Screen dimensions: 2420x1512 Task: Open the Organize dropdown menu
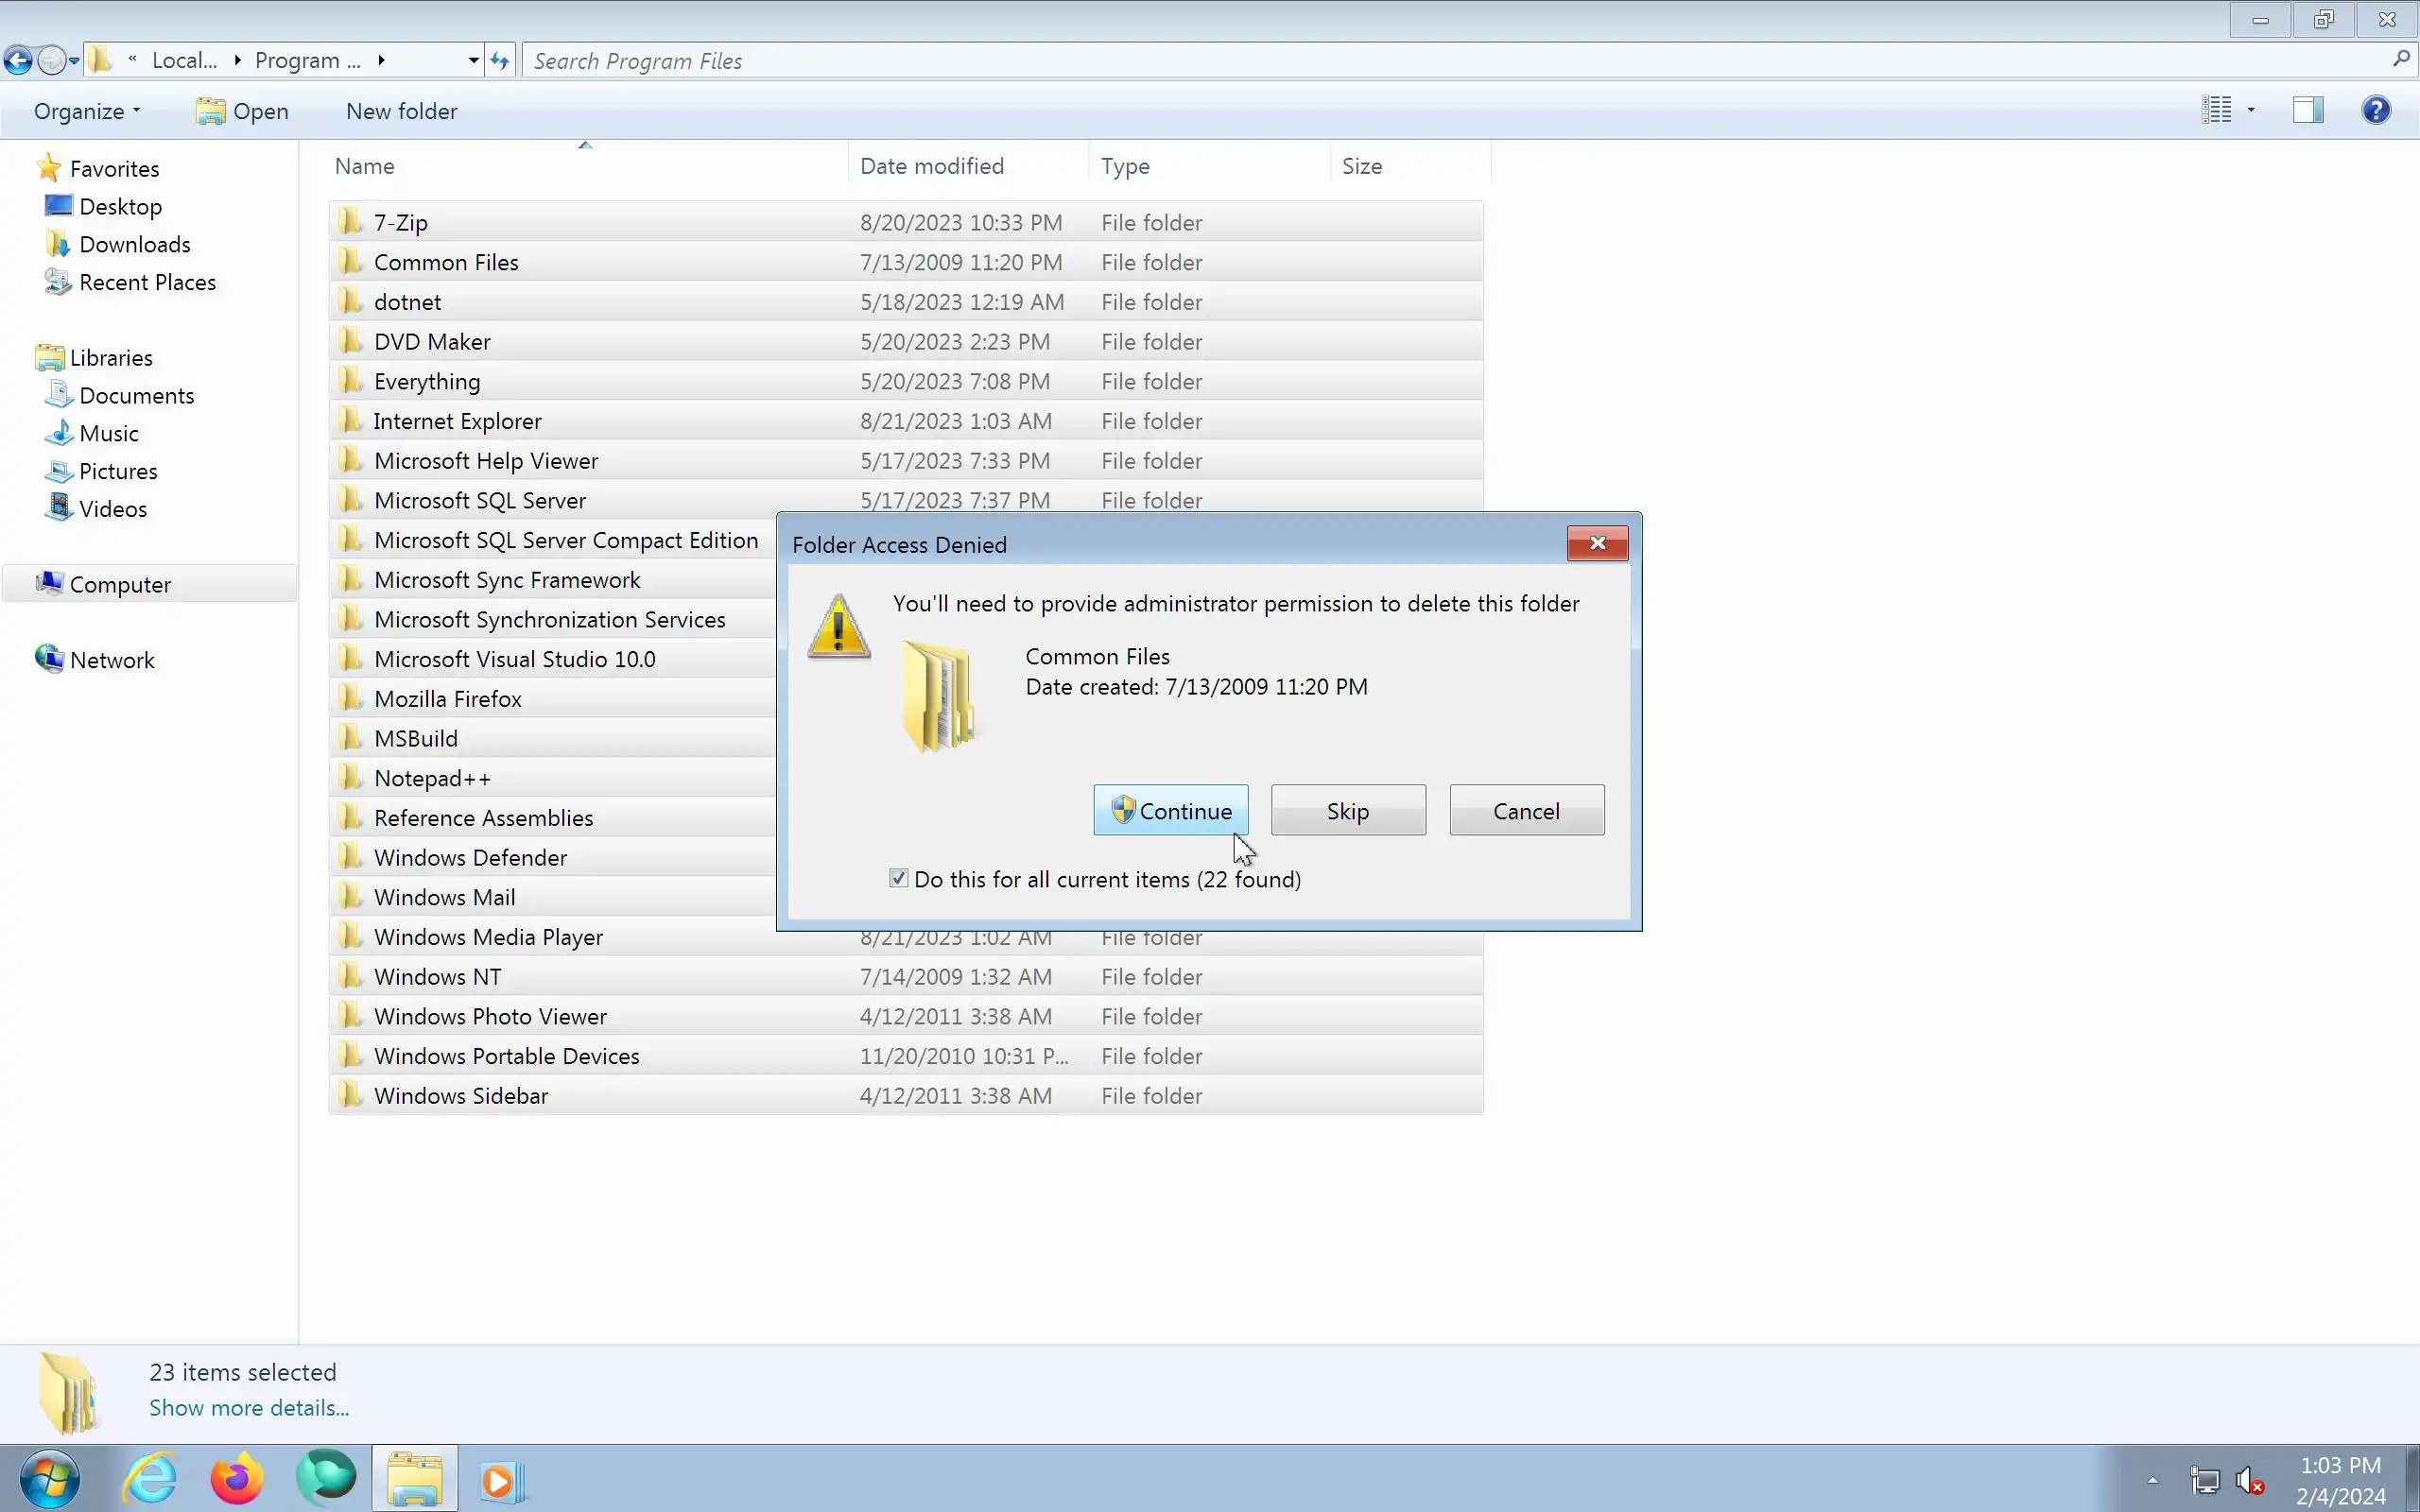86,111
